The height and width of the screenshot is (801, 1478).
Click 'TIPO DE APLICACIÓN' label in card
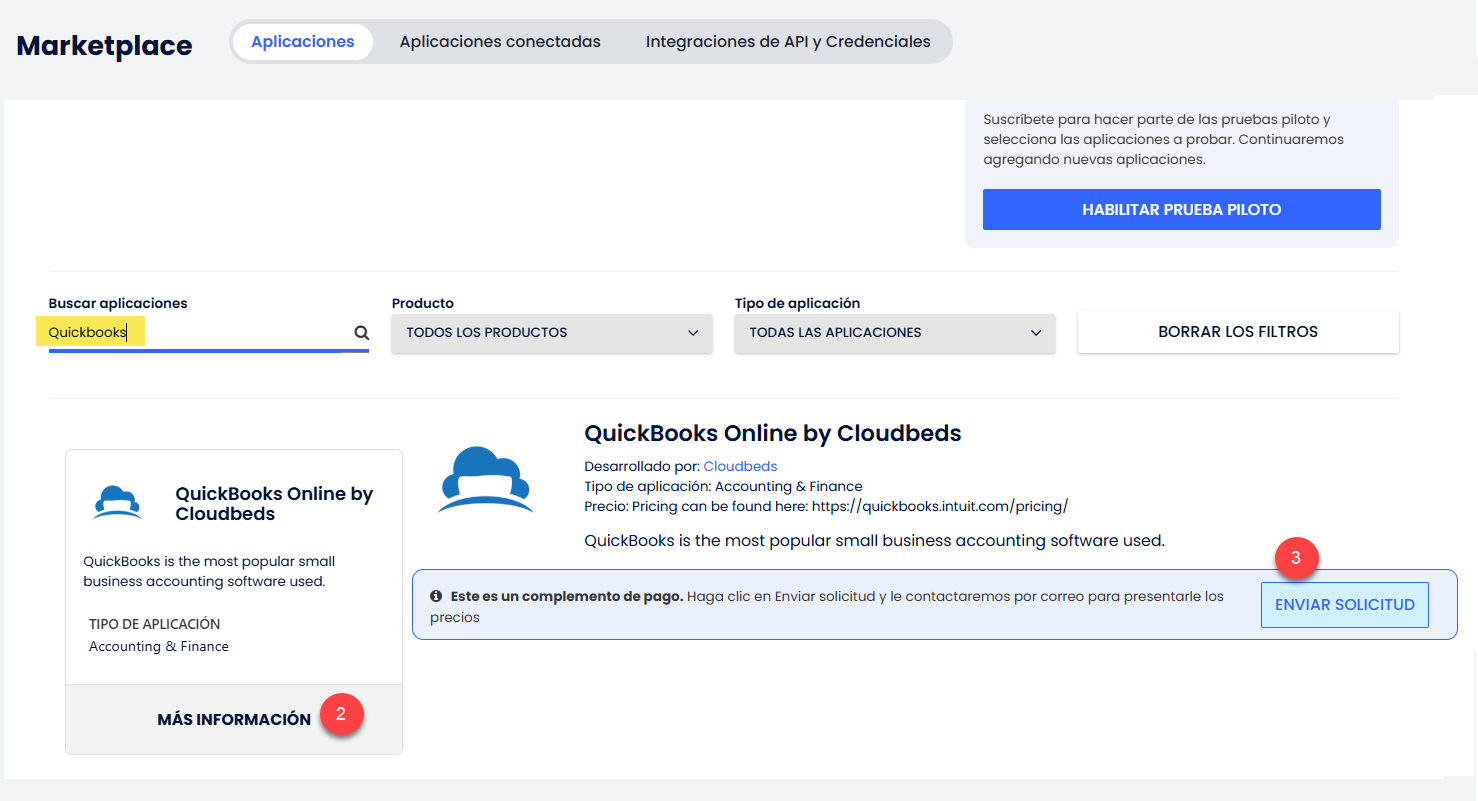[x=154, y=624]
